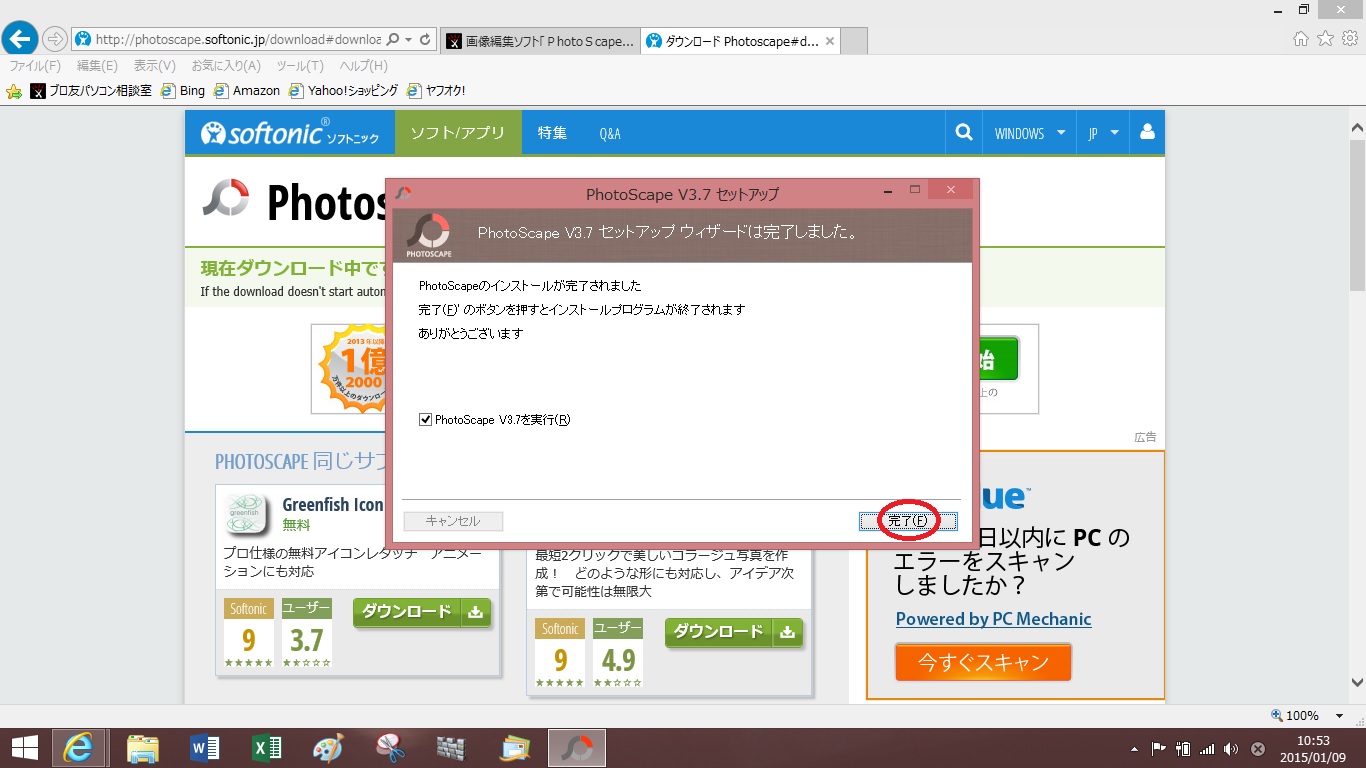Open the ヘルプ(H) menu
The height and width of the screenshot is (768, 1366).
coord(363,66)
